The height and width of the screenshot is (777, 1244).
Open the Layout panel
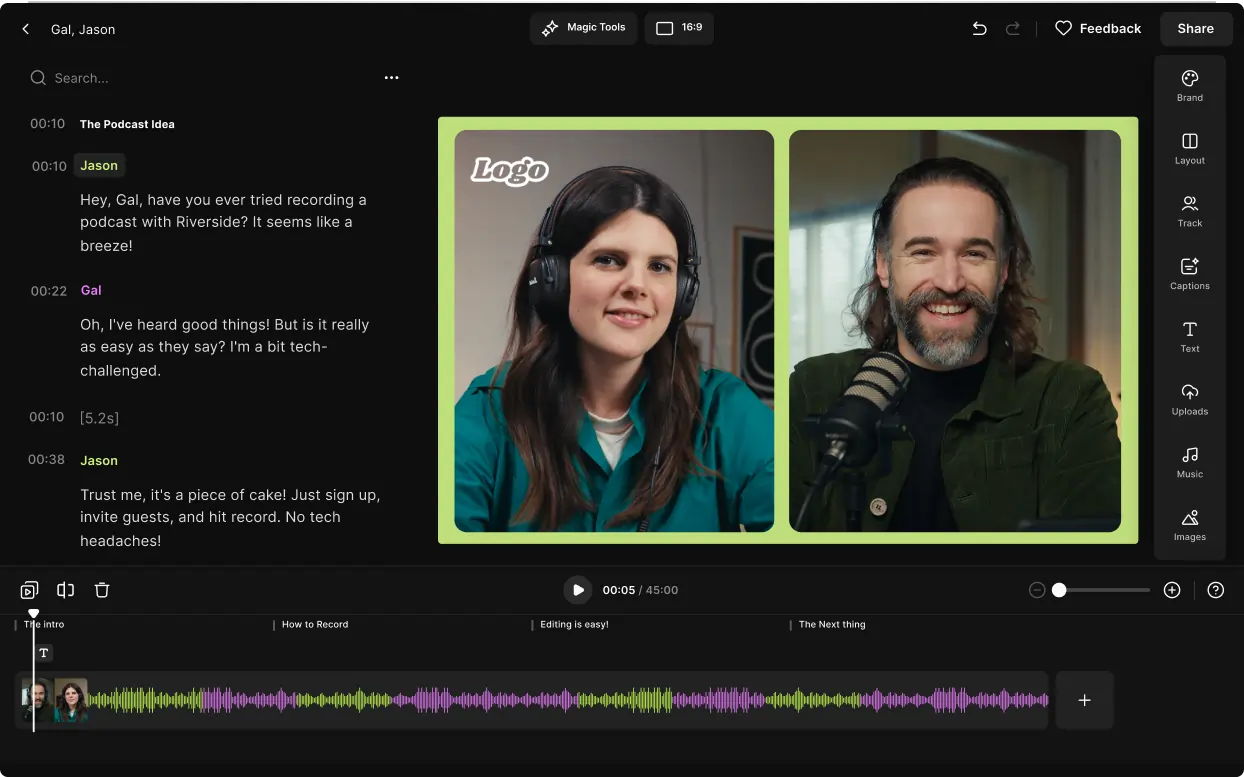1189,148
